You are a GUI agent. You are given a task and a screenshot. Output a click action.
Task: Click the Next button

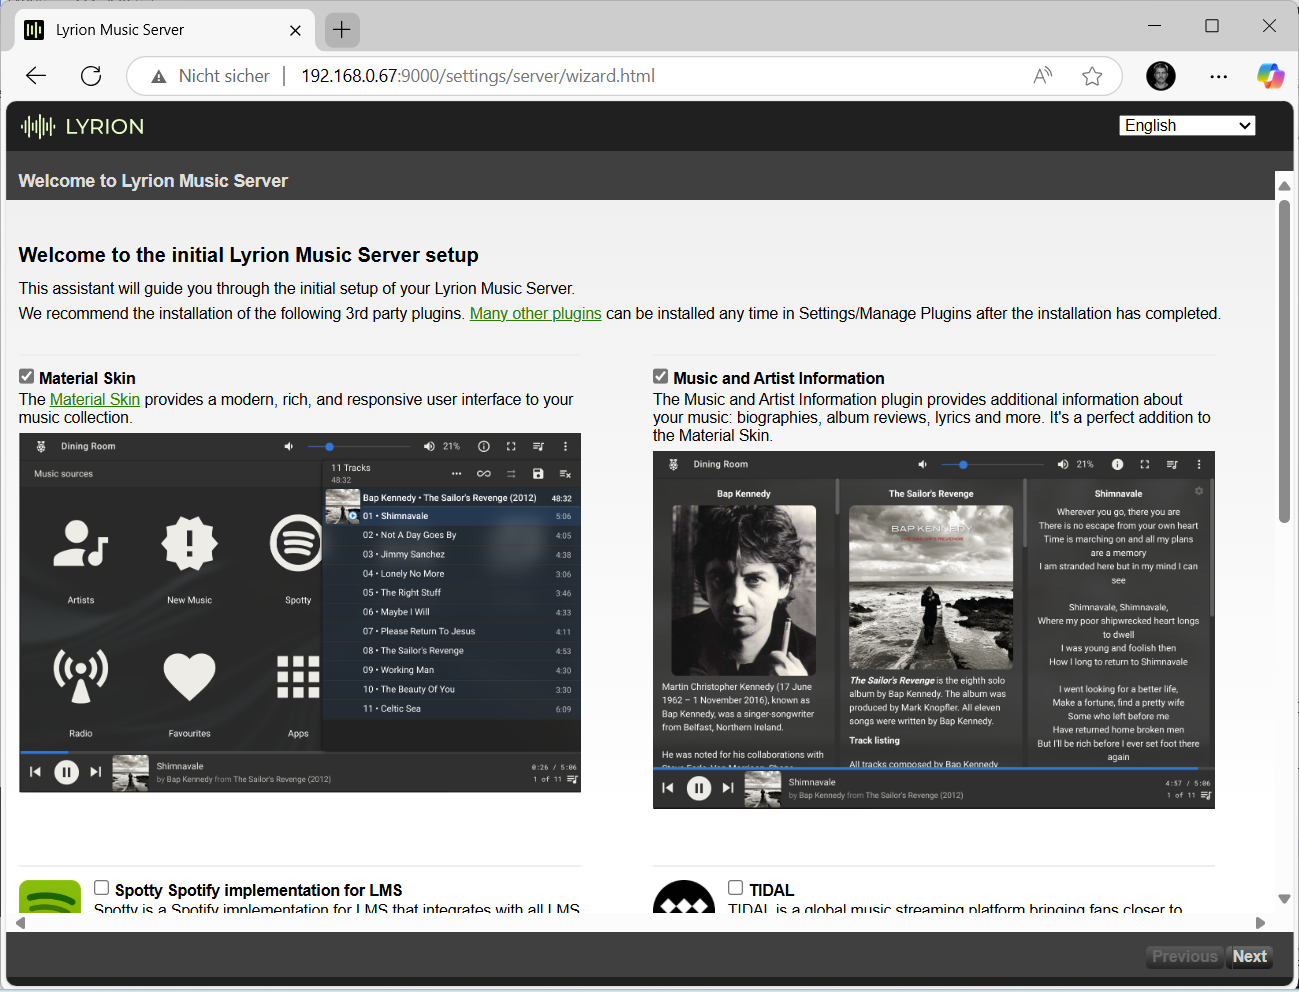[x=1249, y=956]
